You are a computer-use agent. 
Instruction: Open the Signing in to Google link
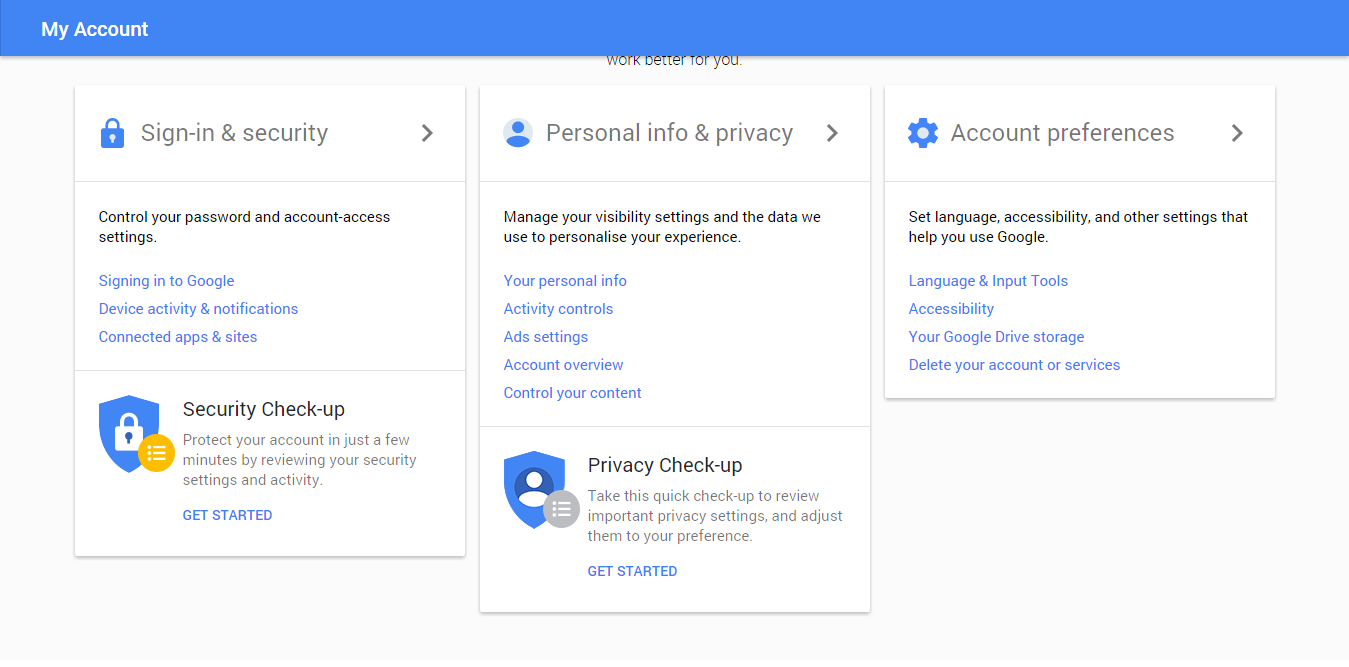166,281
